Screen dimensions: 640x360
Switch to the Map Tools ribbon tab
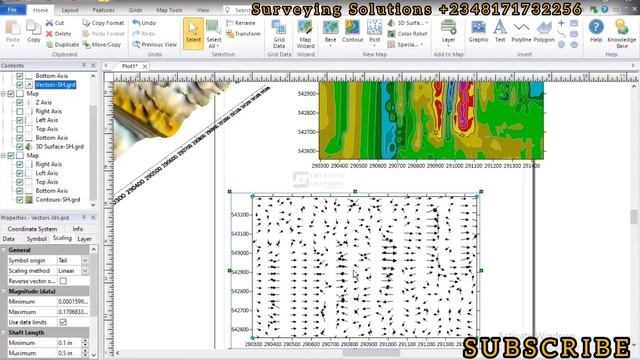click(x=169, y=10)
